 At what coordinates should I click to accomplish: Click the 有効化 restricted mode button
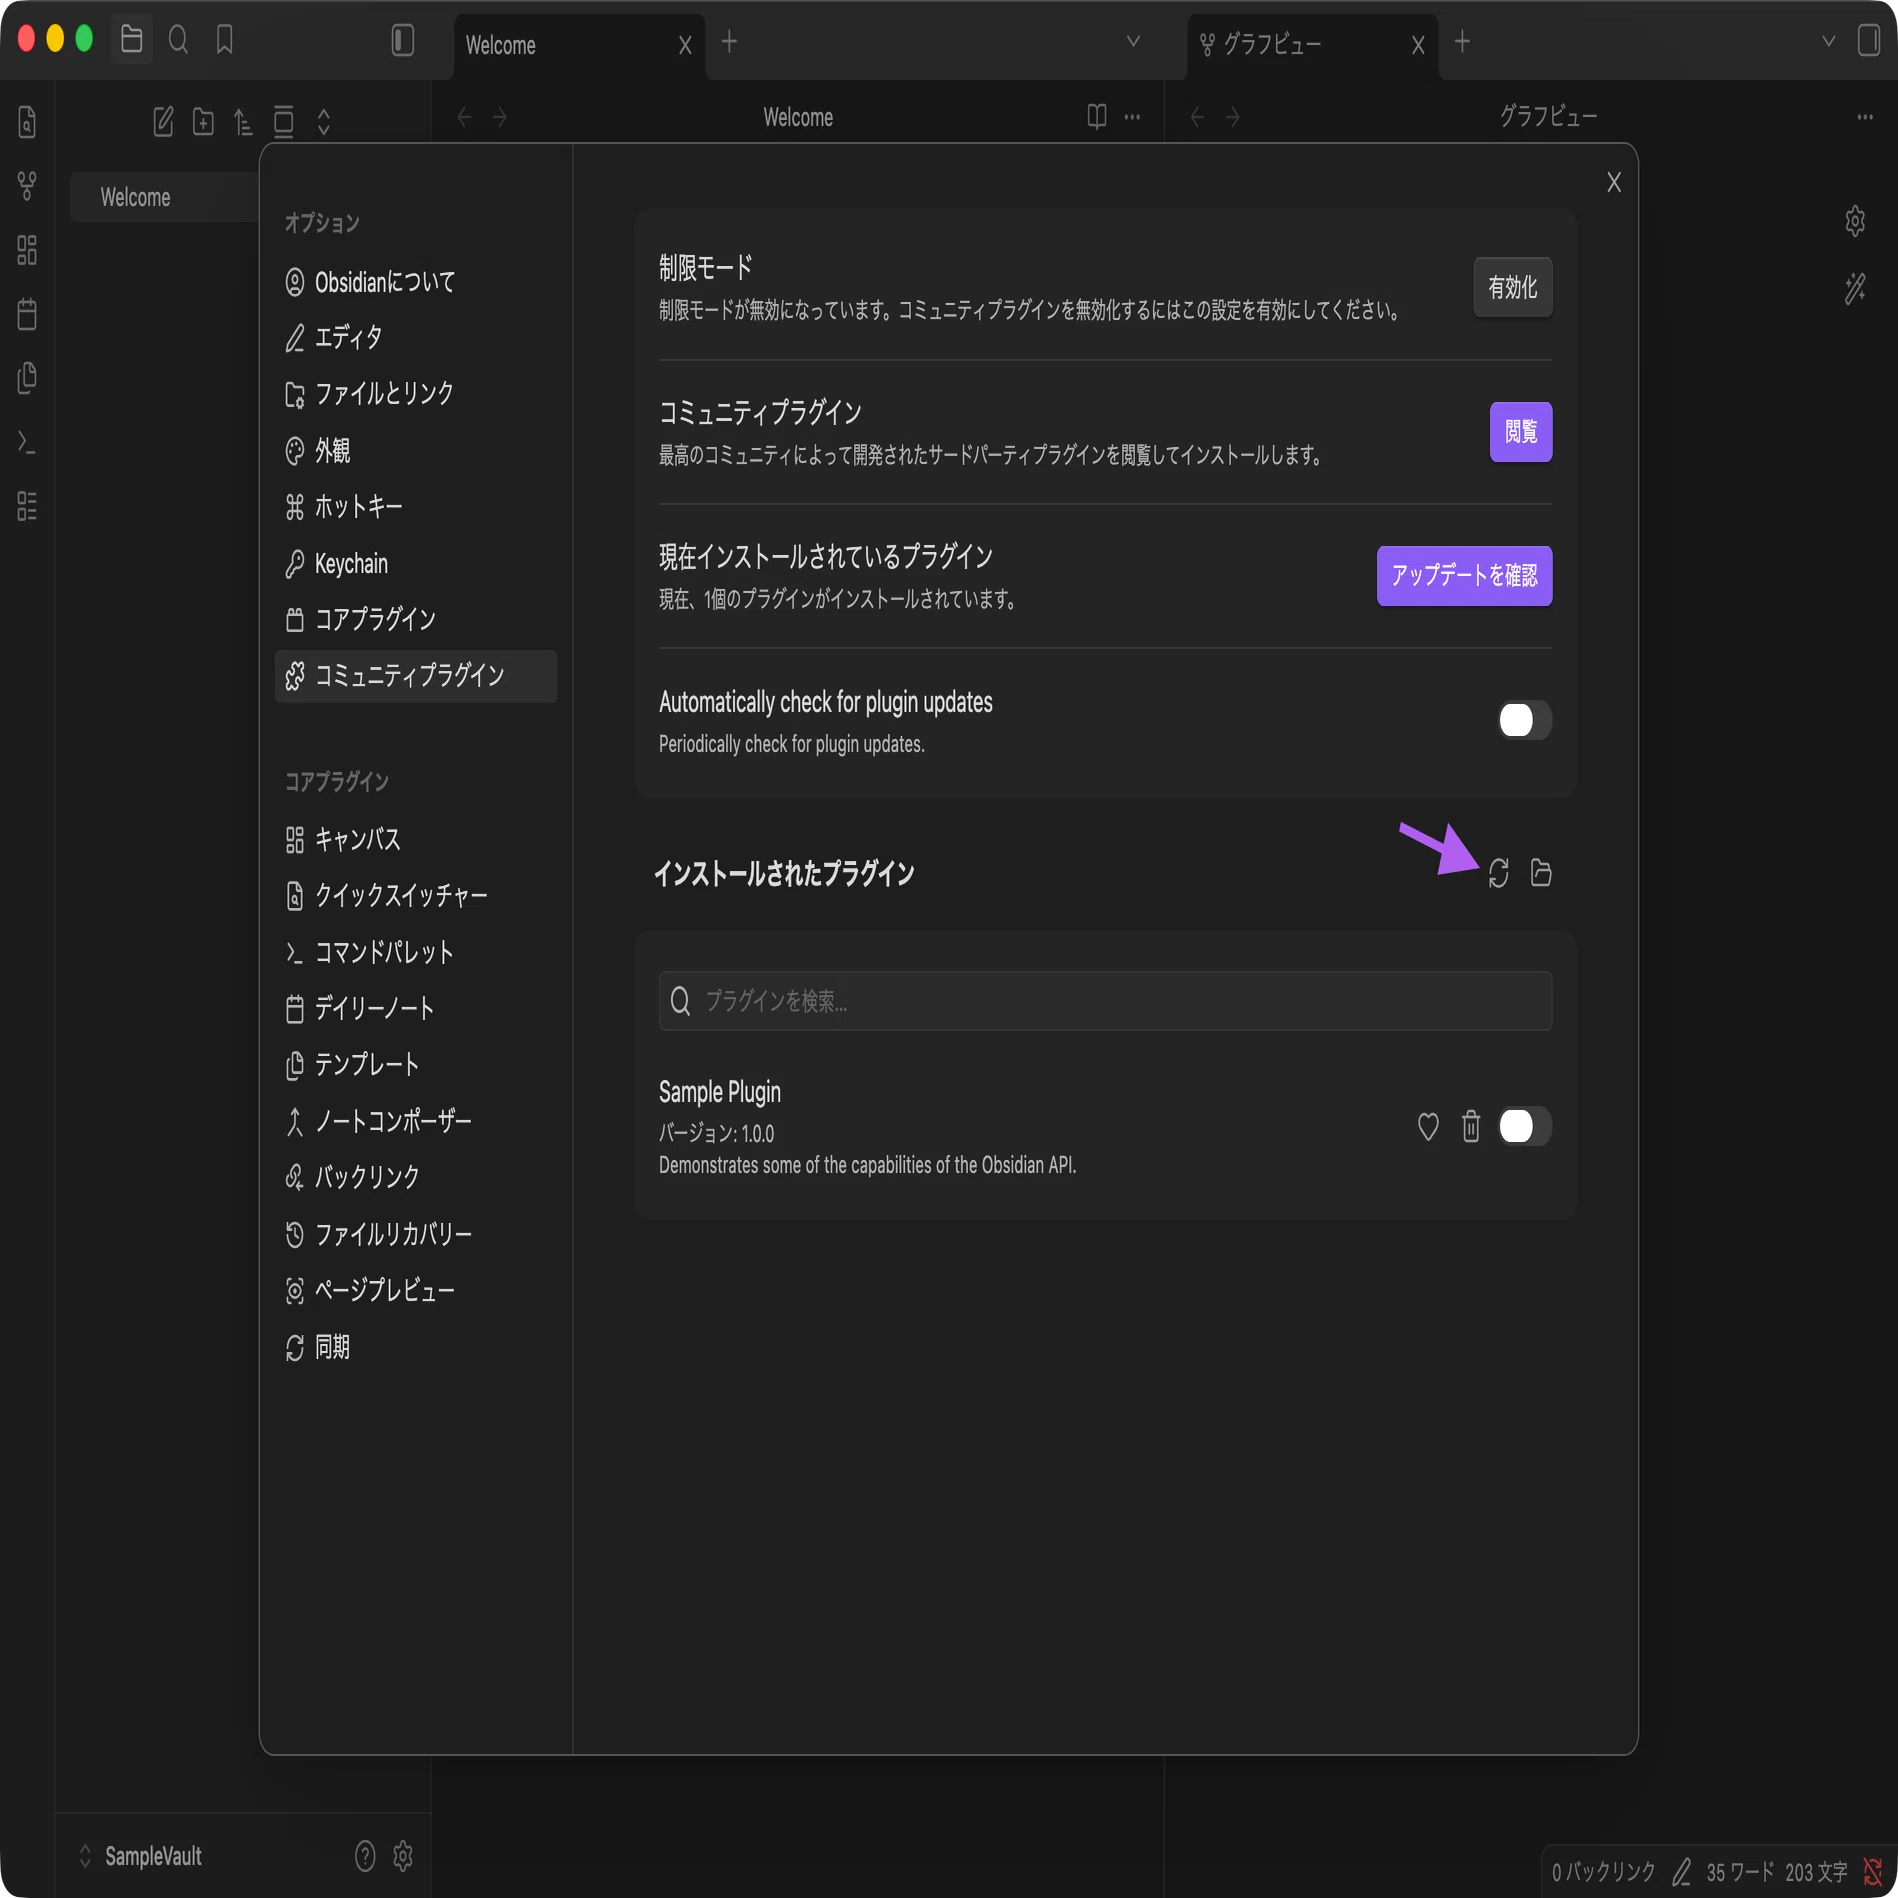click(x=1512, y=288)
